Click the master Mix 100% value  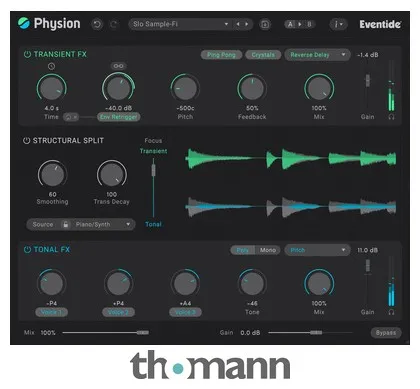coord(48,333)
